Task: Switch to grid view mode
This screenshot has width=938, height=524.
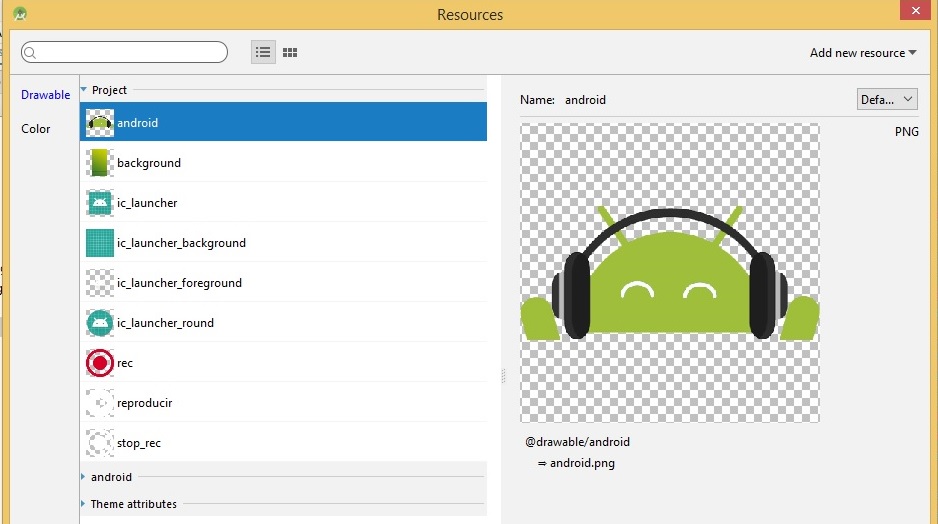Action: tap(290, 52)
